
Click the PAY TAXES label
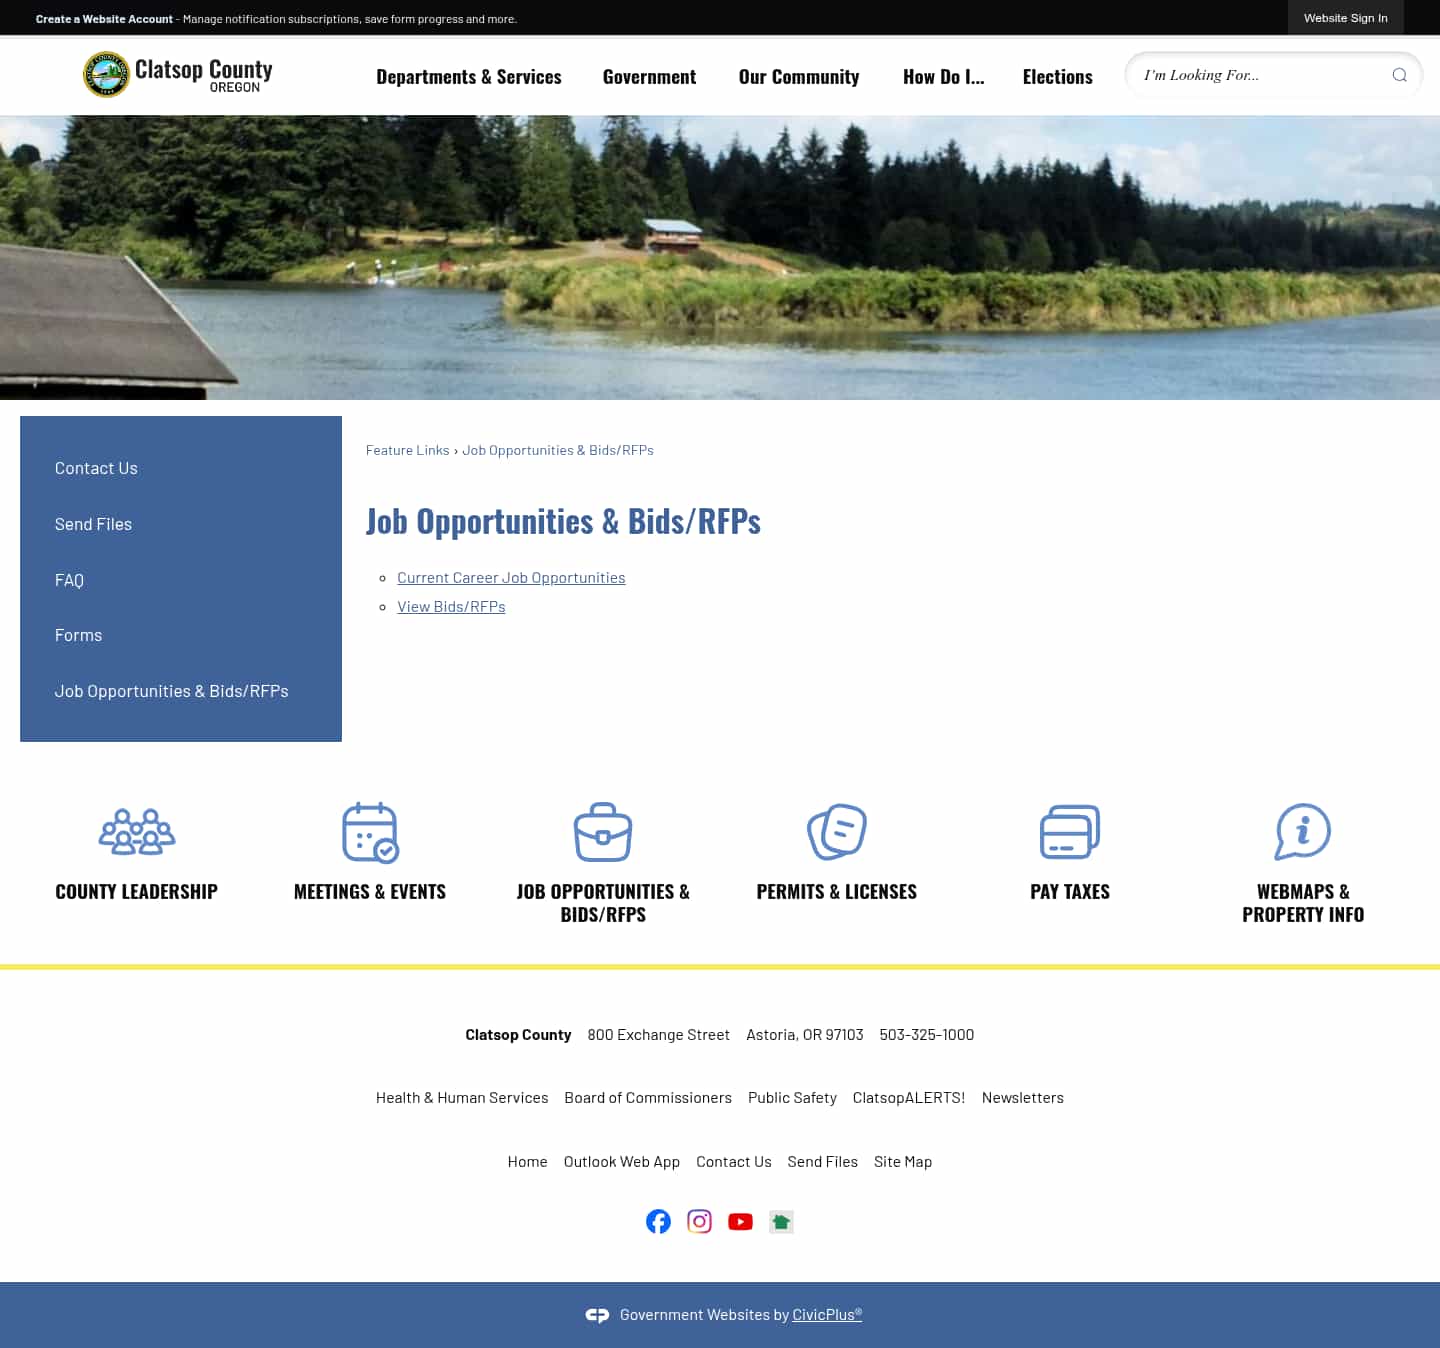coord(1070,892)
